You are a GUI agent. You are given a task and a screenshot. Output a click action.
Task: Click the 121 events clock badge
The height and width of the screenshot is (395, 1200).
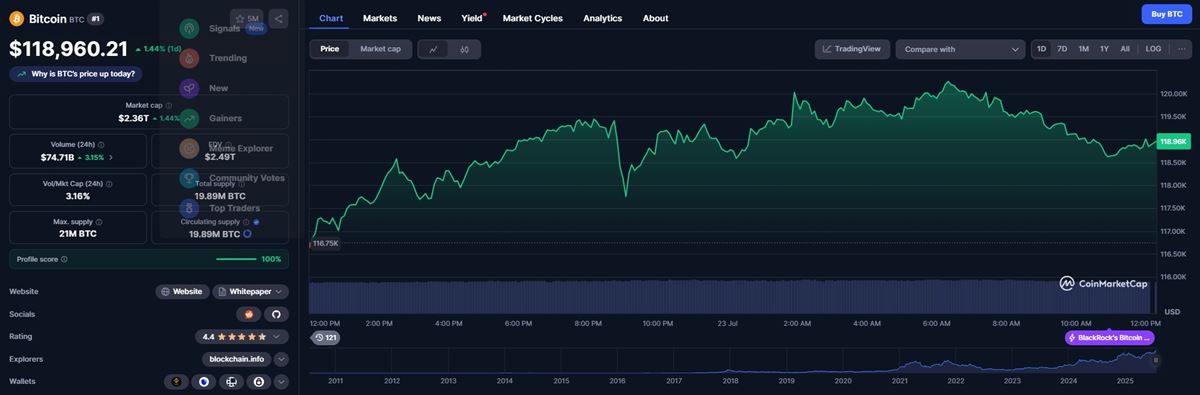pyautogui.click(x=326, y=338)
